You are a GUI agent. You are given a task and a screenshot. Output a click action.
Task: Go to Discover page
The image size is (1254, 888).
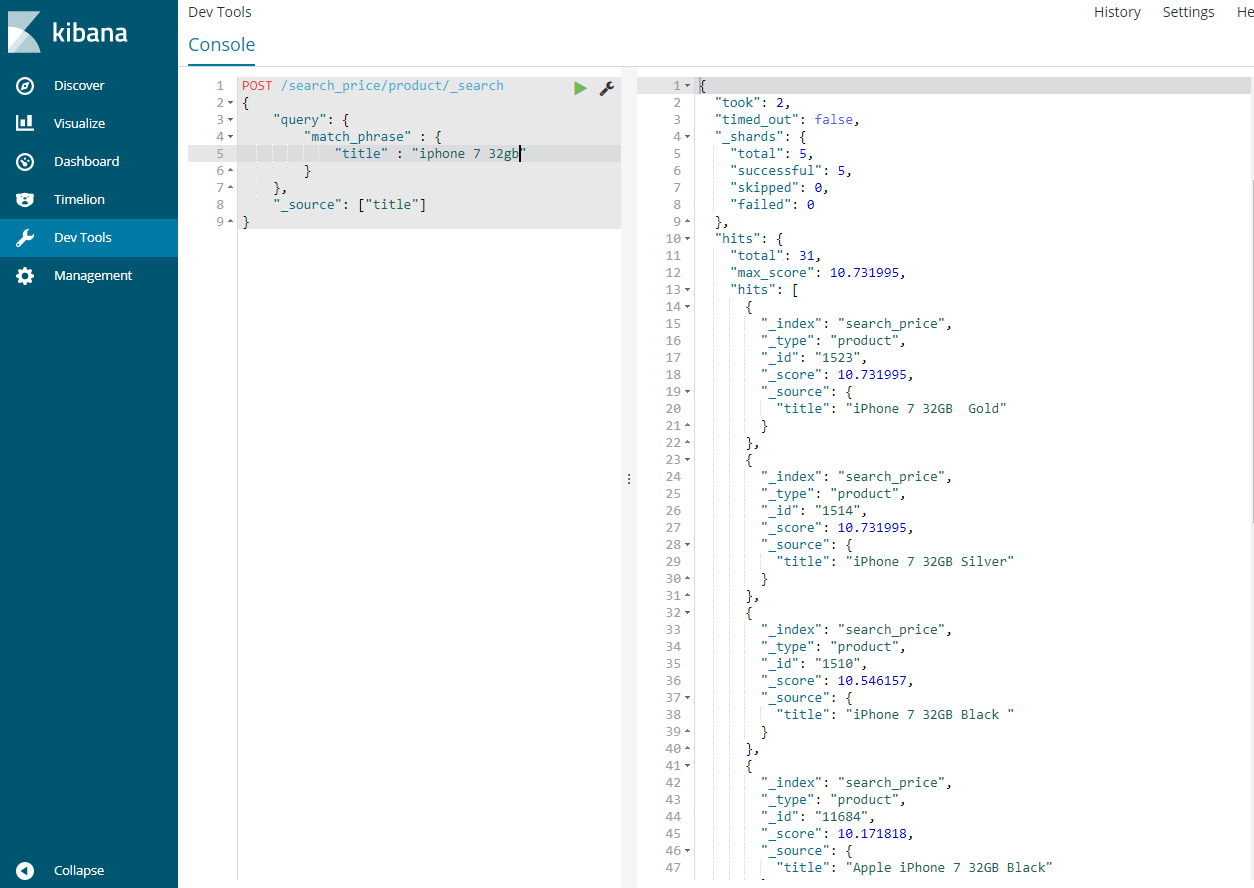point(79,85)
